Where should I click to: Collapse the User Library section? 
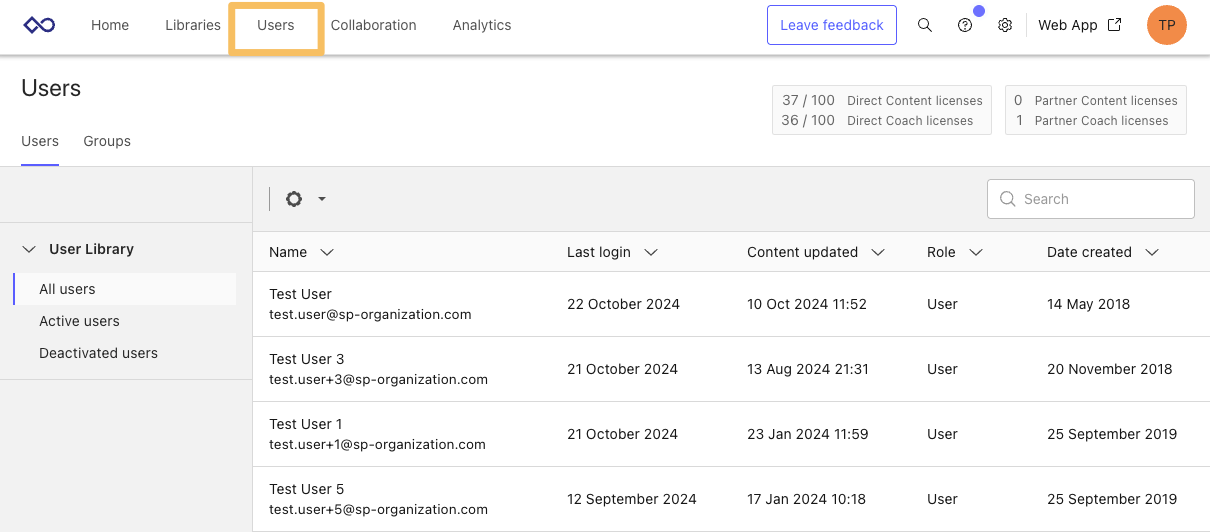tap(28, 249)
